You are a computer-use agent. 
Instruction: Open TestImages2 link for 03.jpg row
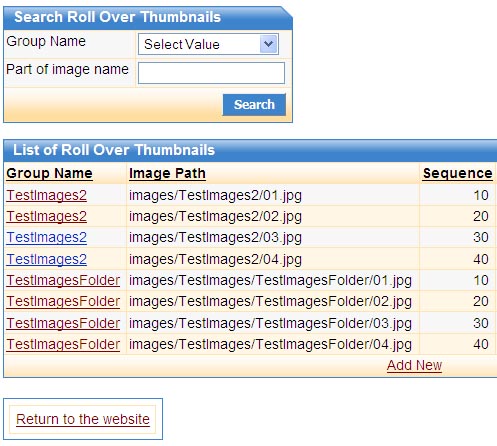[x=47, y=237]
